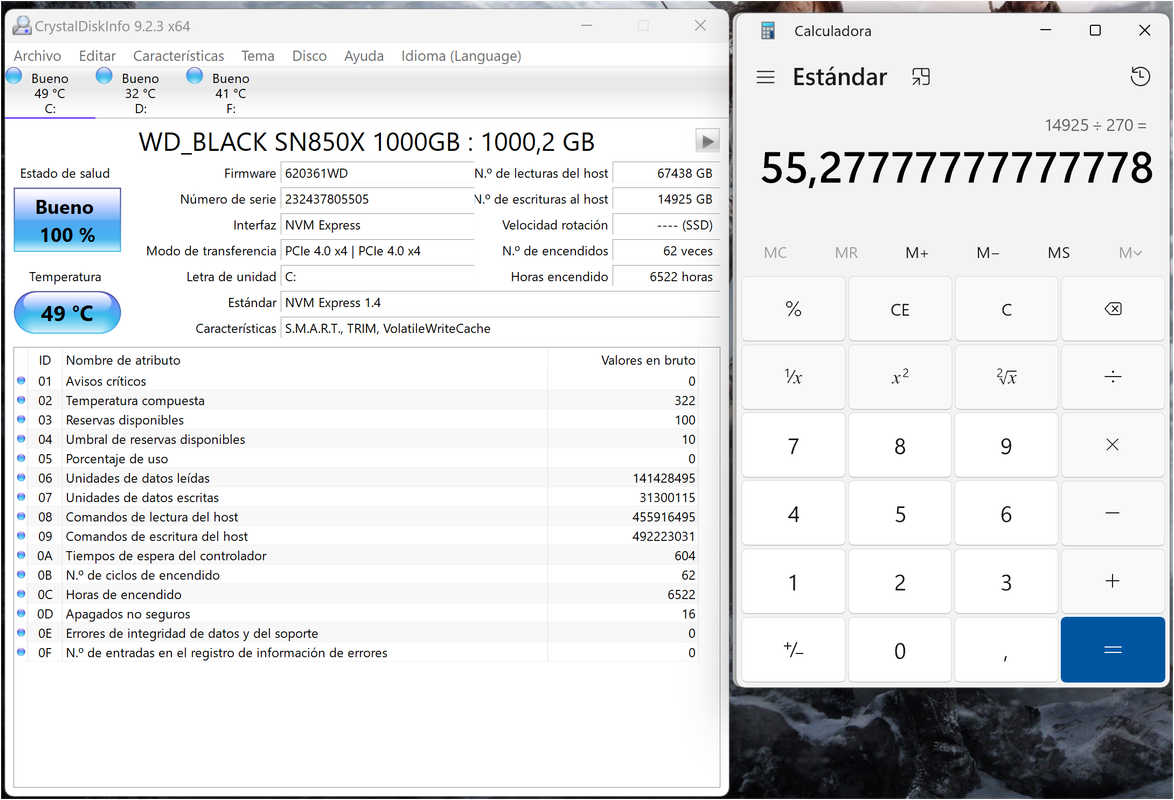
Task: Click the square root button in Calculator
Action: point(1006,377)
